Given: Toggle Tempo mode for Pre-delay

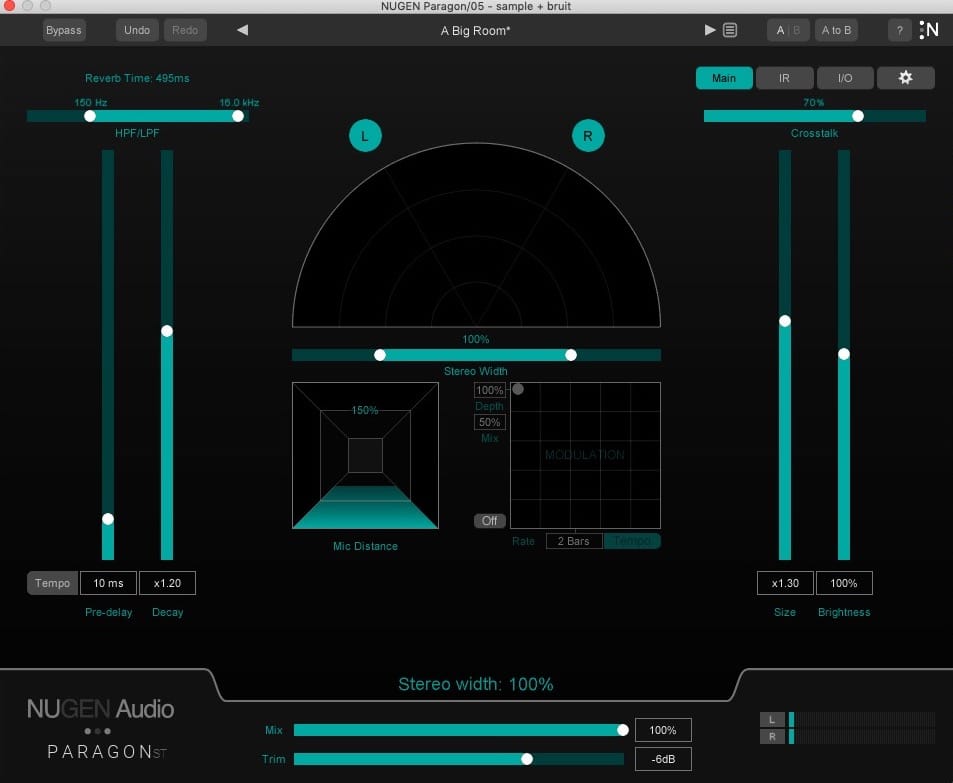Looking at the screenshot, I should click(x=51, y=582).
